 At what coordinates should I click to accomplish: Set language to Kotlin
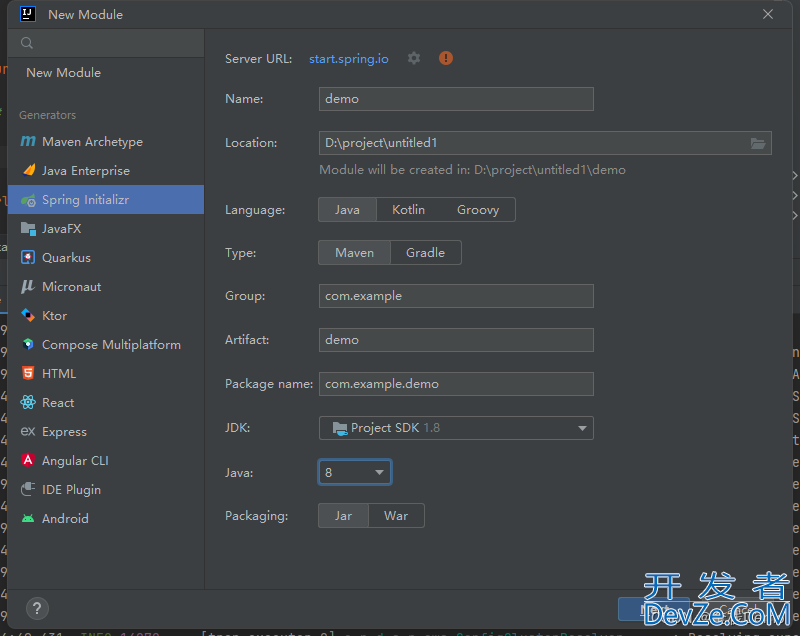tap(408, 210)
